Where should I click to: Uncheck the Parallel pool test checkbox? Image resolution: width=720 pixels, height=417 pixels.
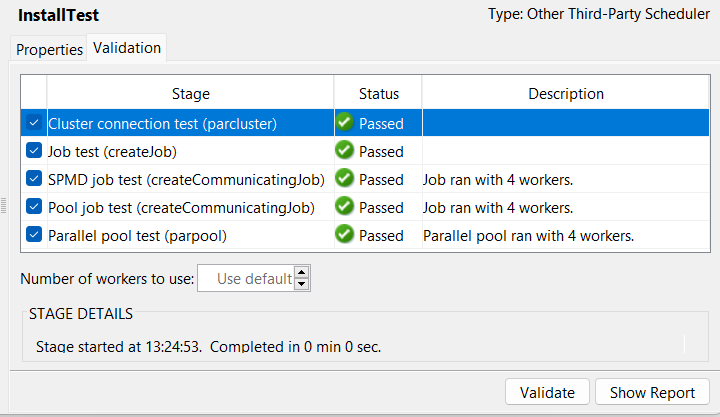(34, 235)
